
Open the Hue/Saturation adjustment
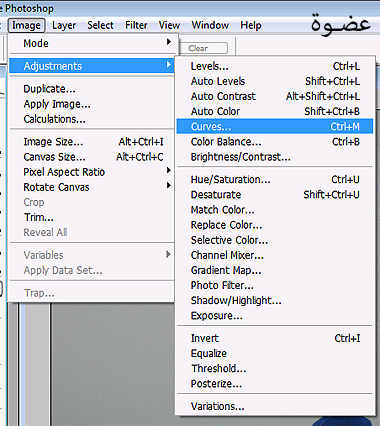[x=275, y=179]
